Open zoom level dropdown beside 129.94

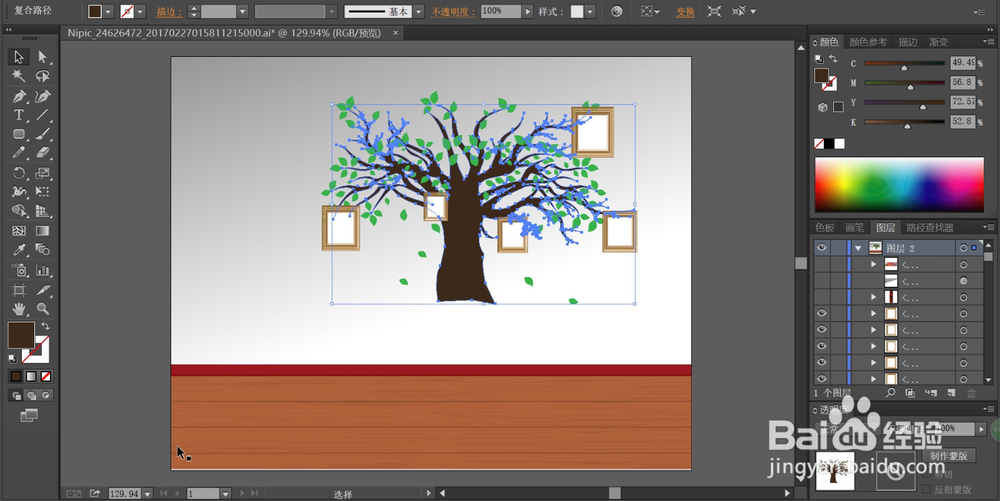tap(147, 494)
